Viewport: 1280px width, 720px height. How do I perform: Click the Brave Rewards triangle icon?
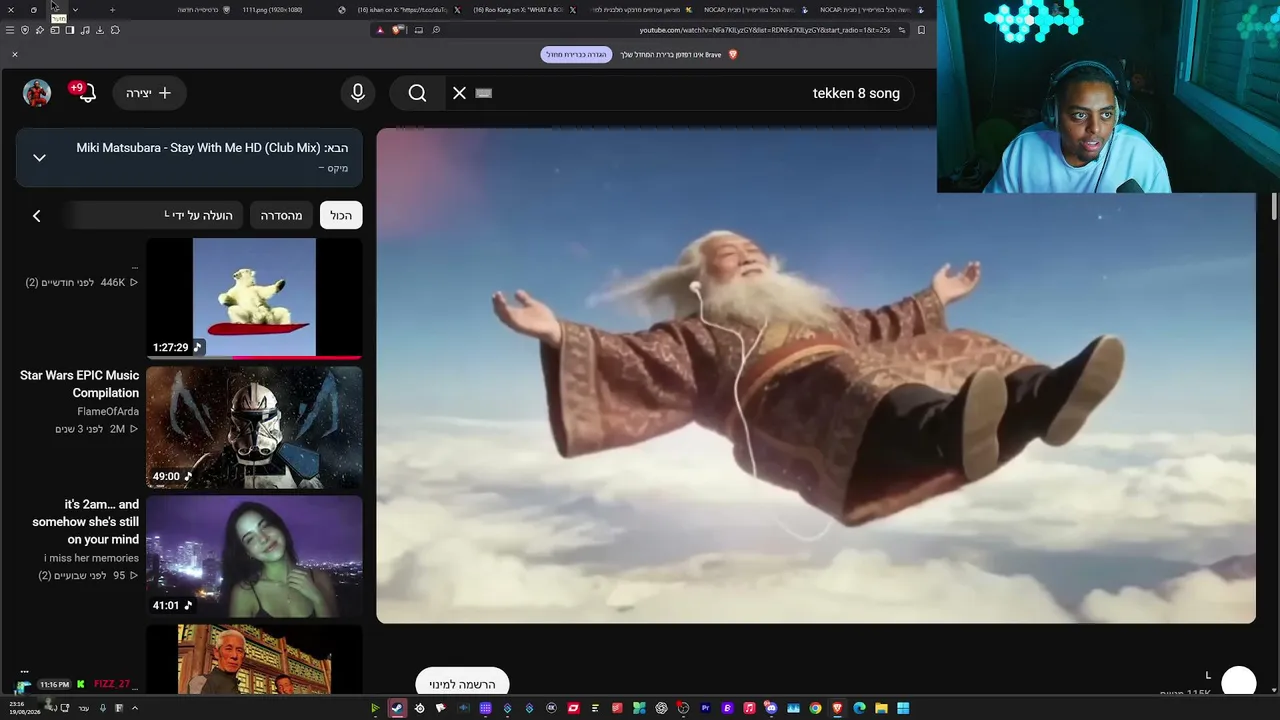380,30
